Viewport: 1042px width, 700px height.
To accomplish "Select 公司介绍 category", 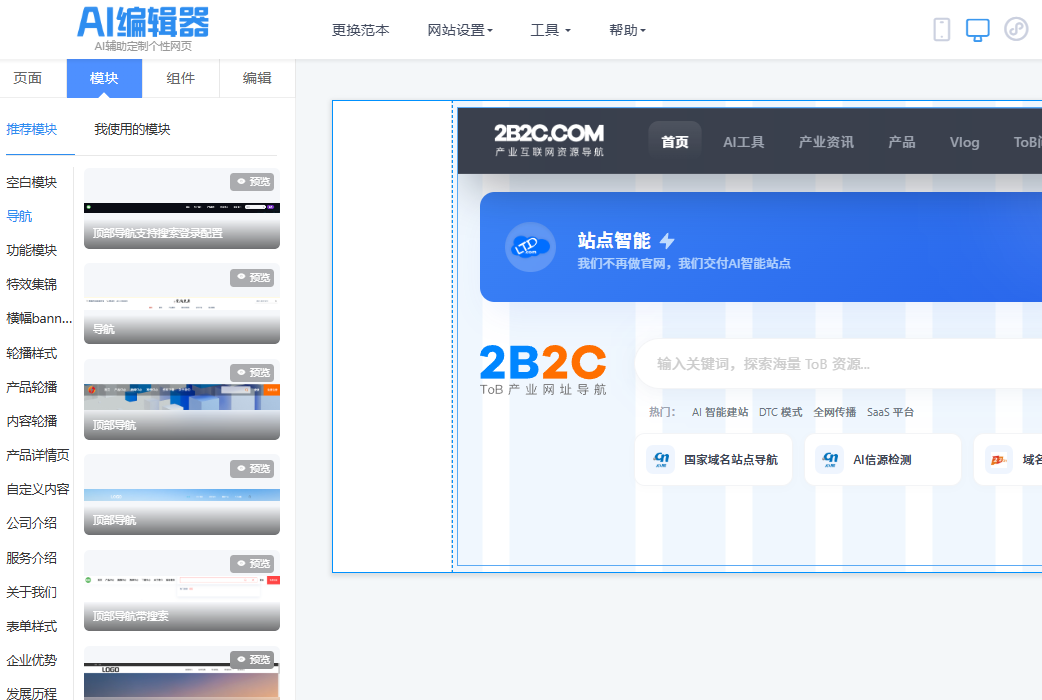I will coord(32,523).
